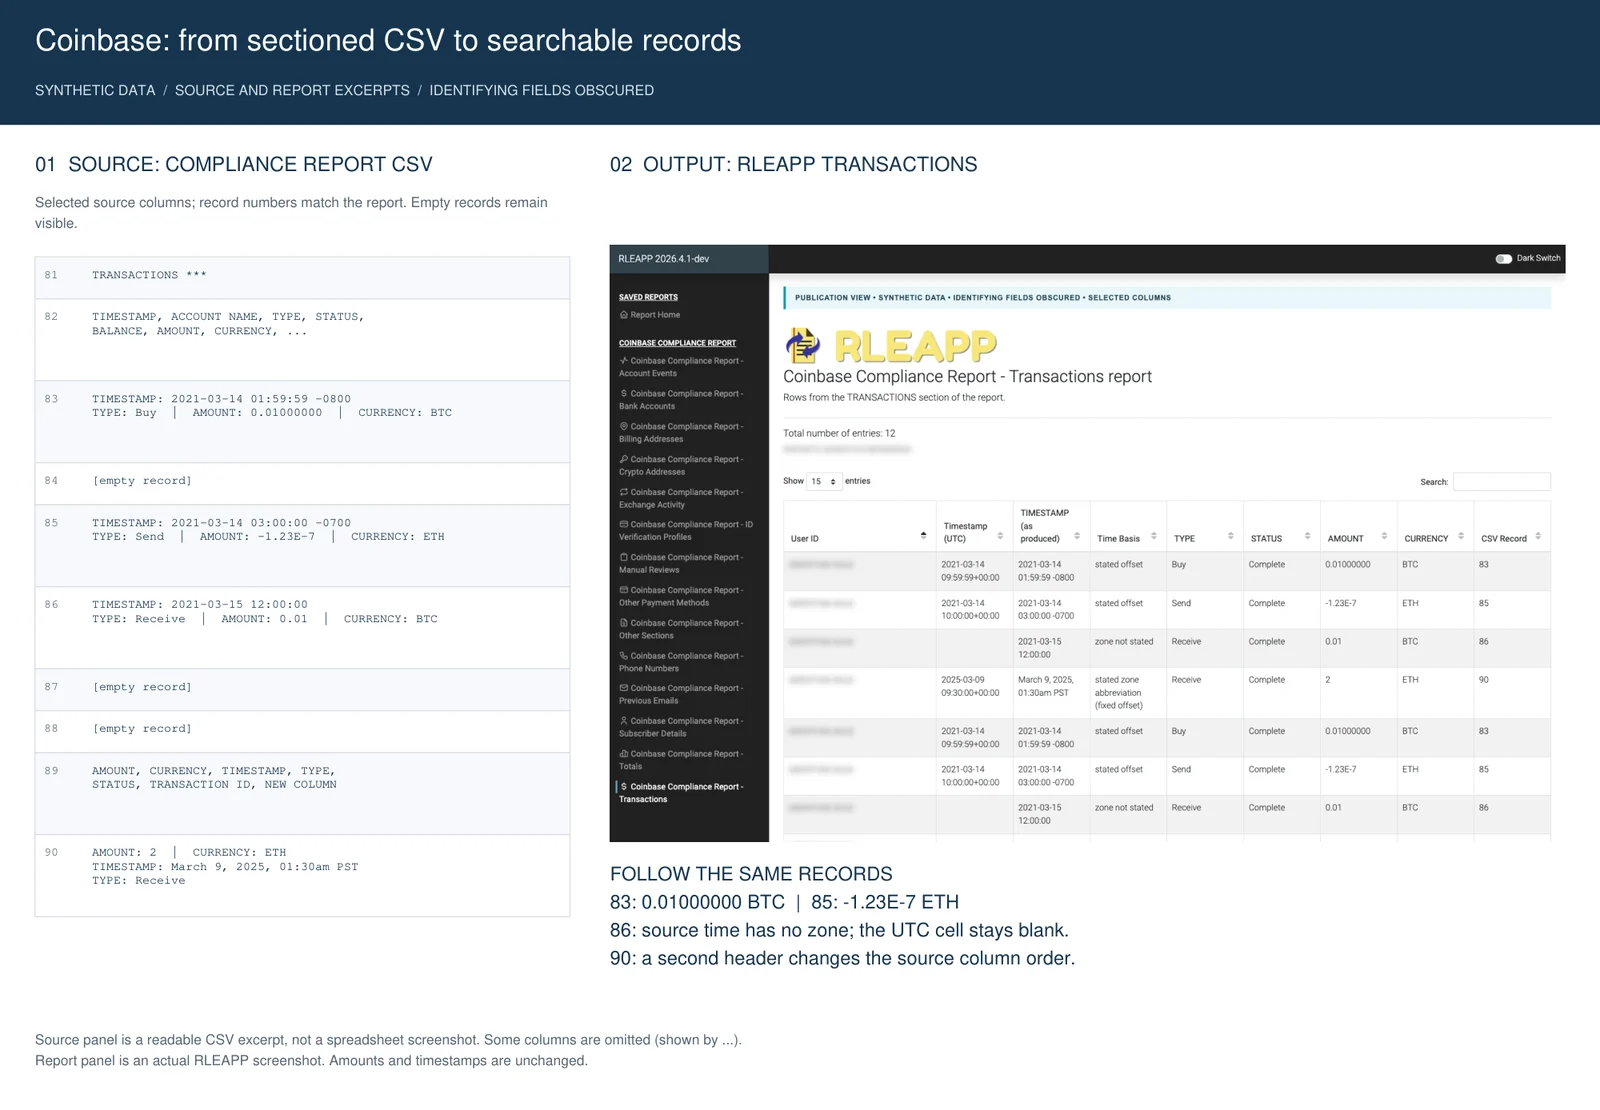Select the active Transactions sidebar entry
This screenshot has height=1110, width=1600.
[x=680, y=793]
